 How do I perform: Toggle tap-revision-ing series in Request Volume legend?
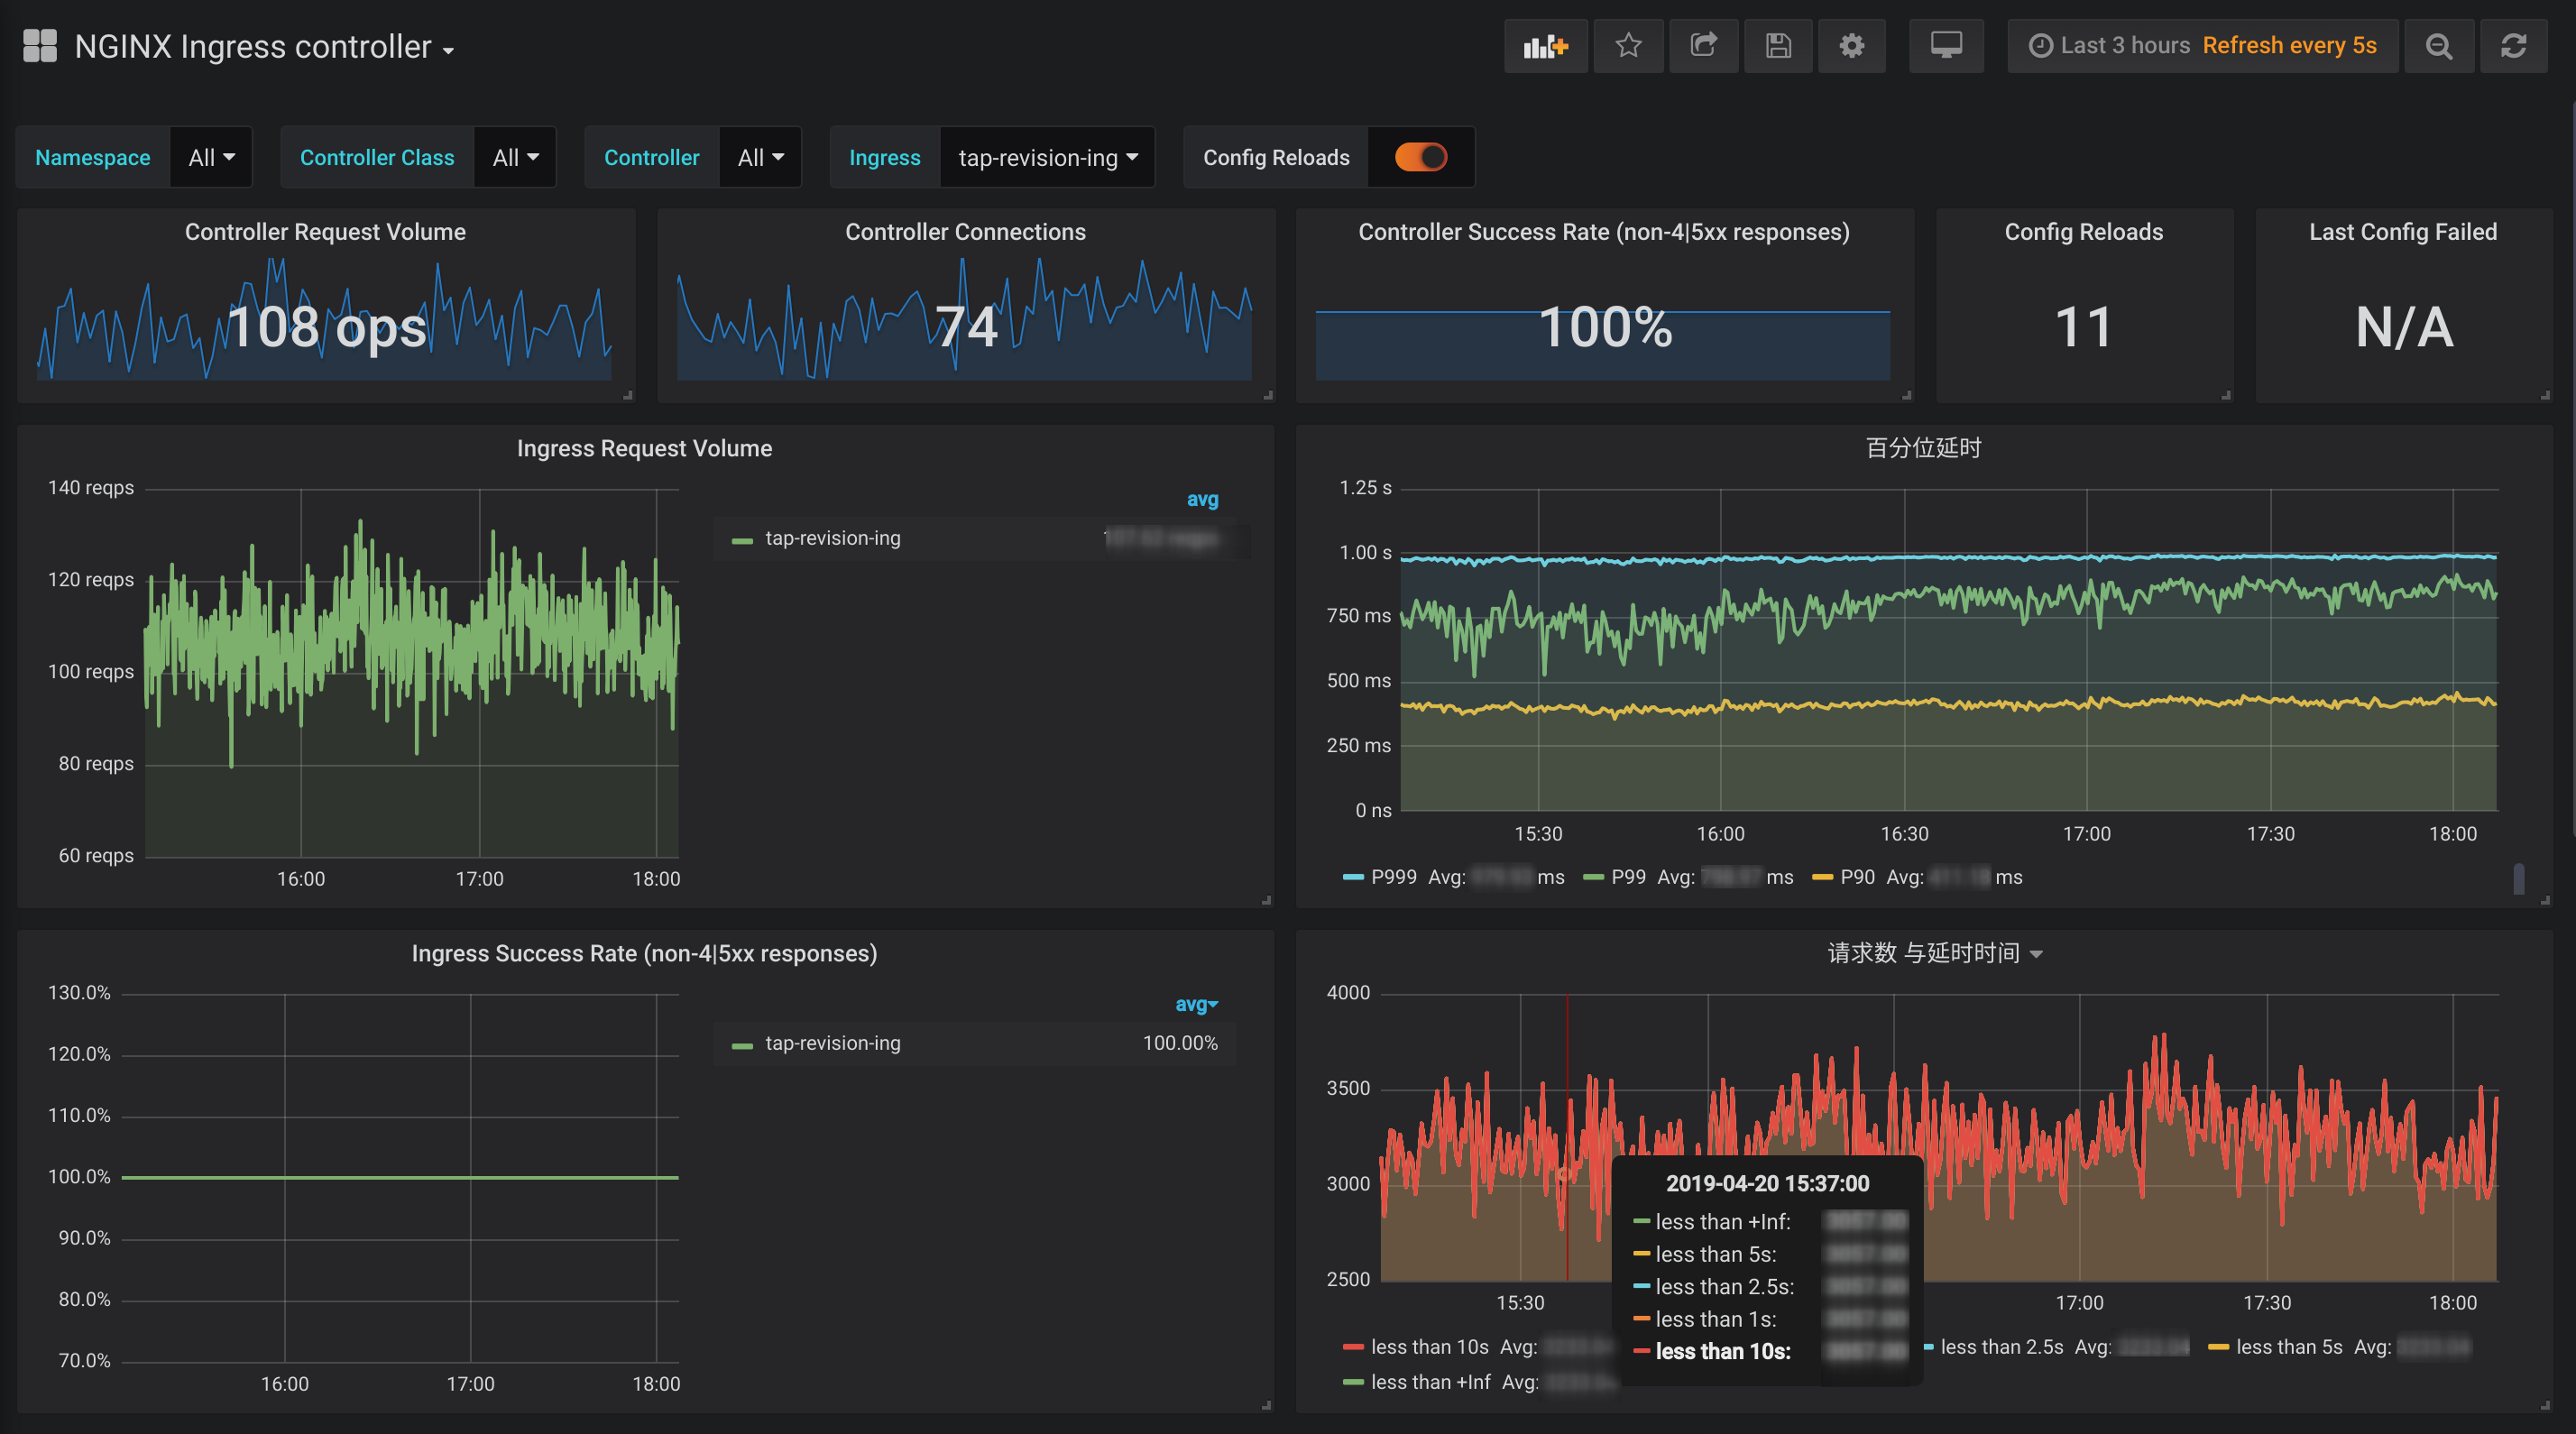pyautogui.click(x=832, y=538)
